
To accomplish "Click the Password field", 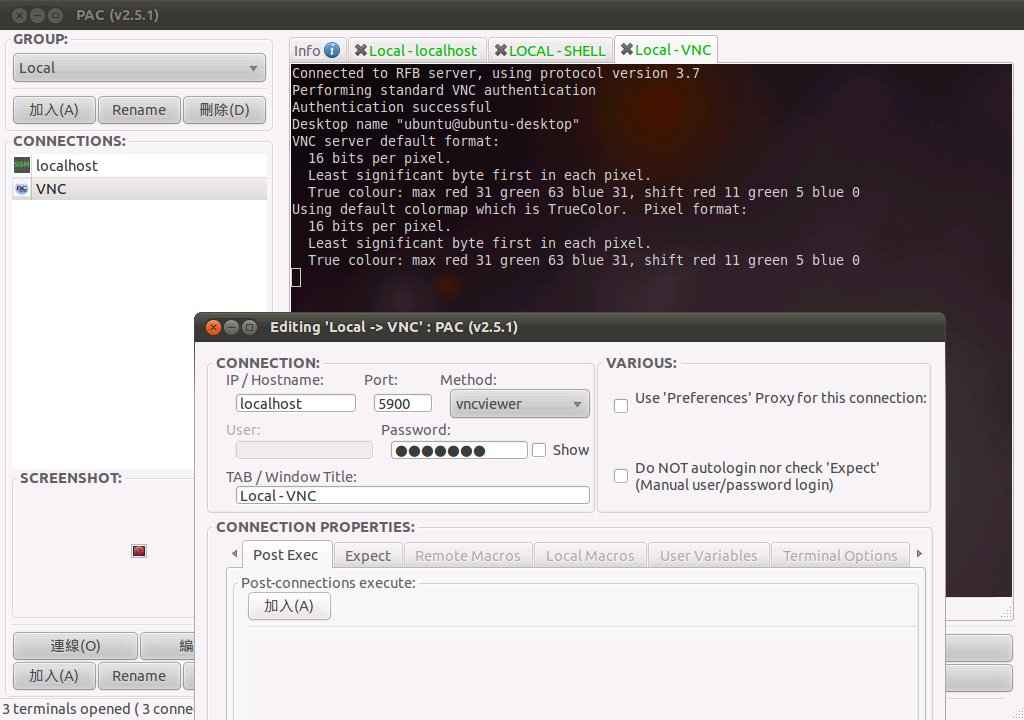I will click(459, 450).
